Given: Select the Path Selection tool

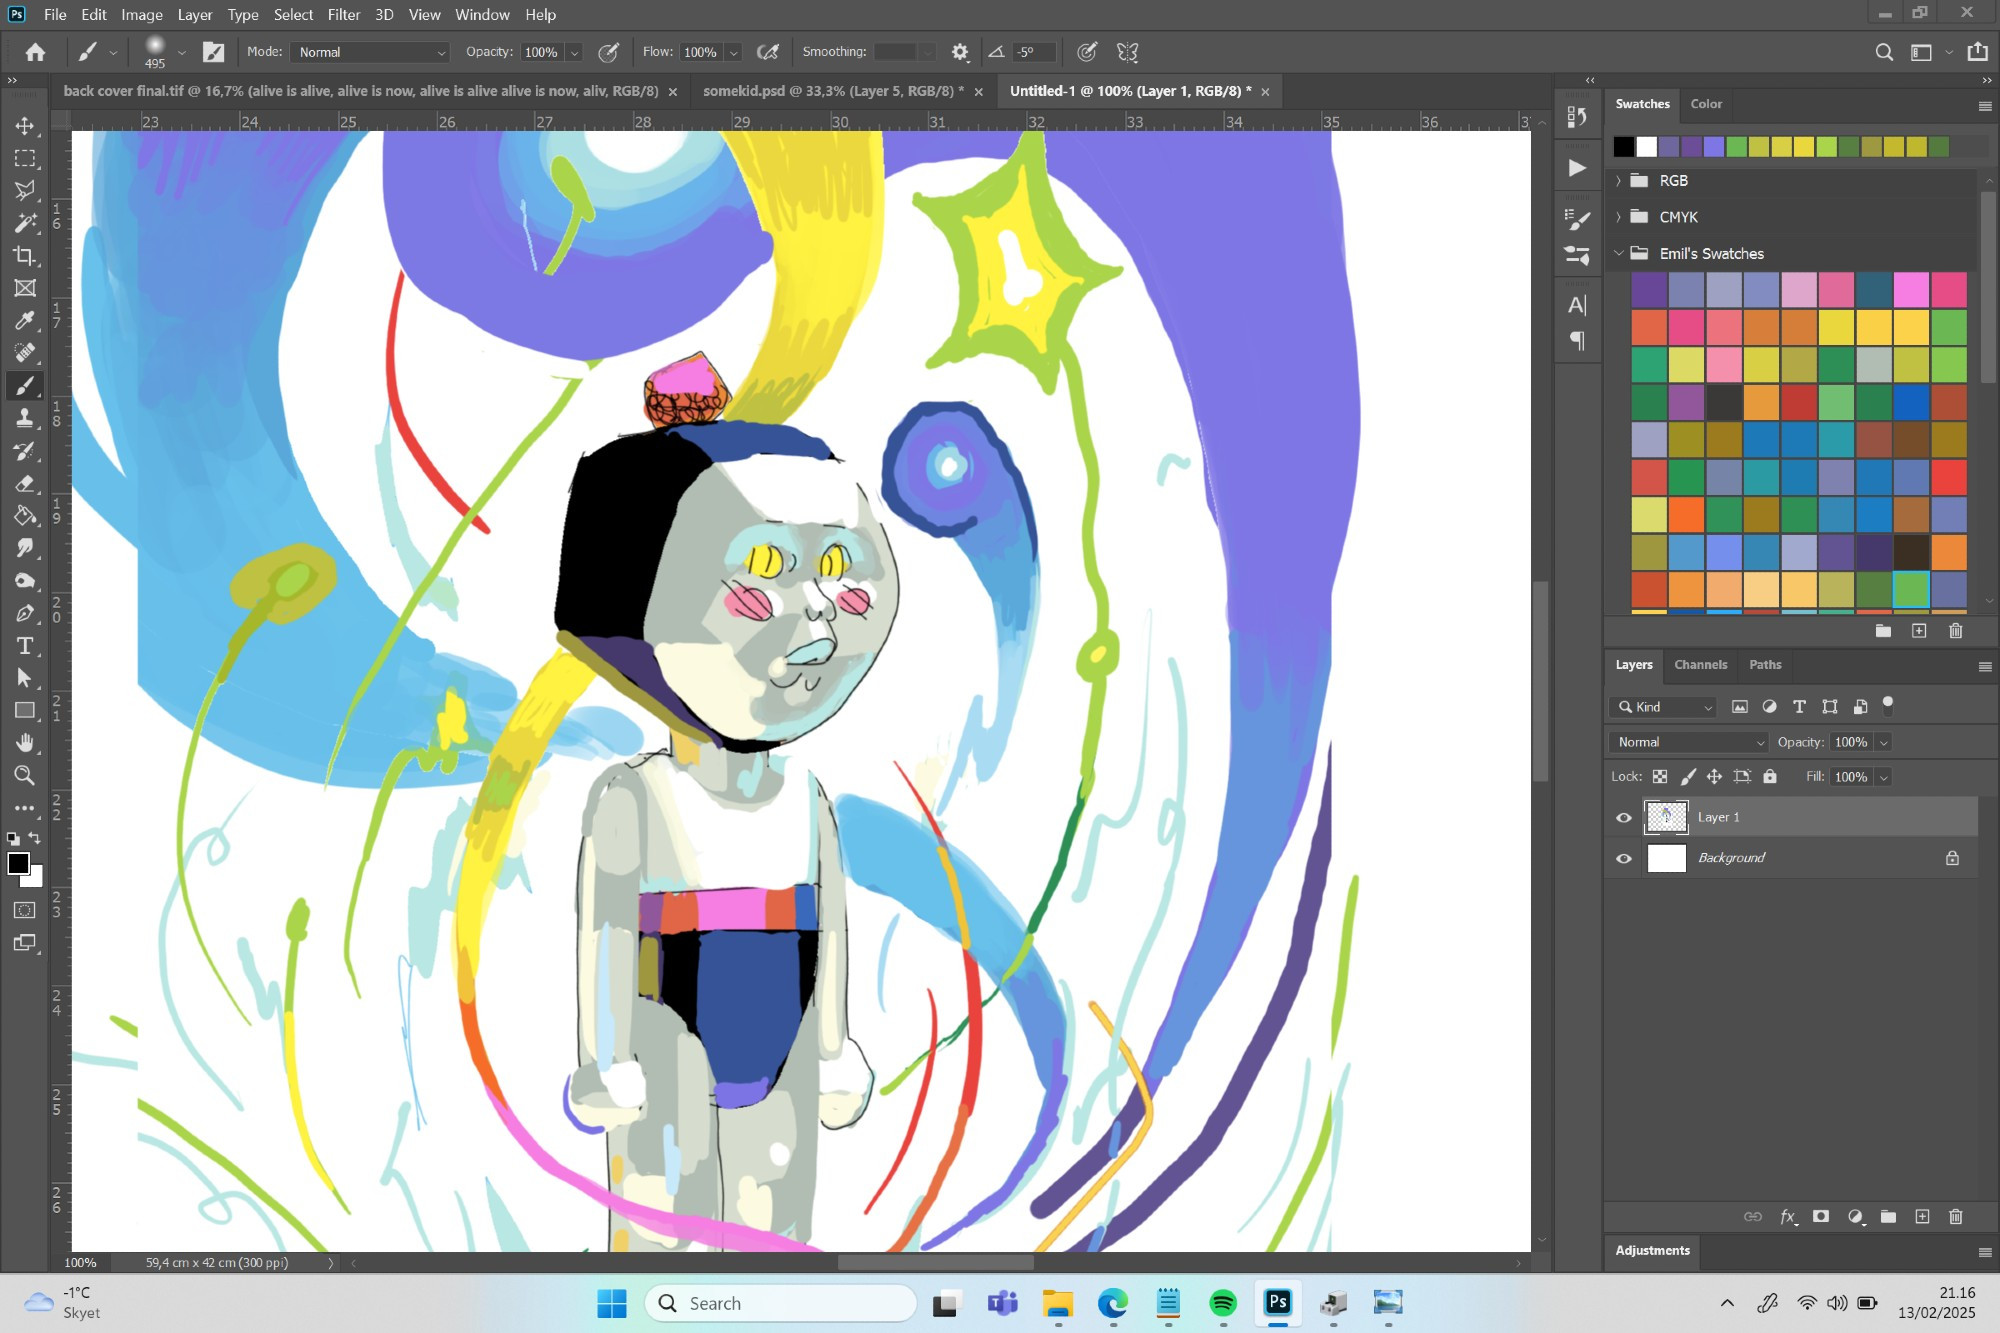Looking at the screenshot, I should [x=25, y=678].
